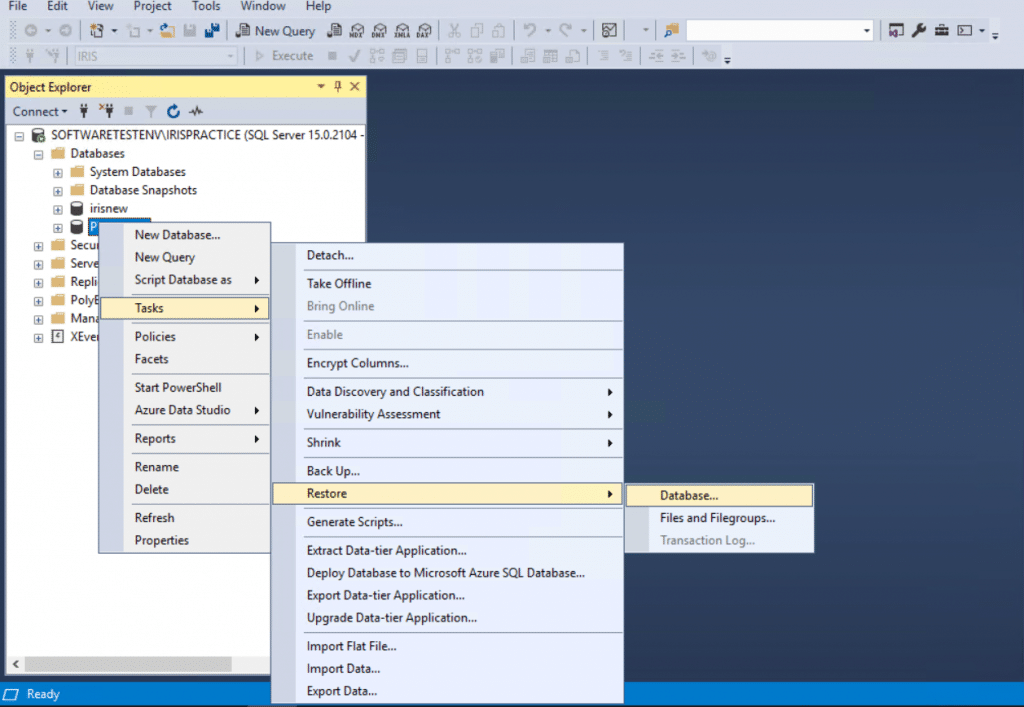Click the Solution Explorer window icon
Screen dimensions: 1024x707
click(x=896, y=31)
